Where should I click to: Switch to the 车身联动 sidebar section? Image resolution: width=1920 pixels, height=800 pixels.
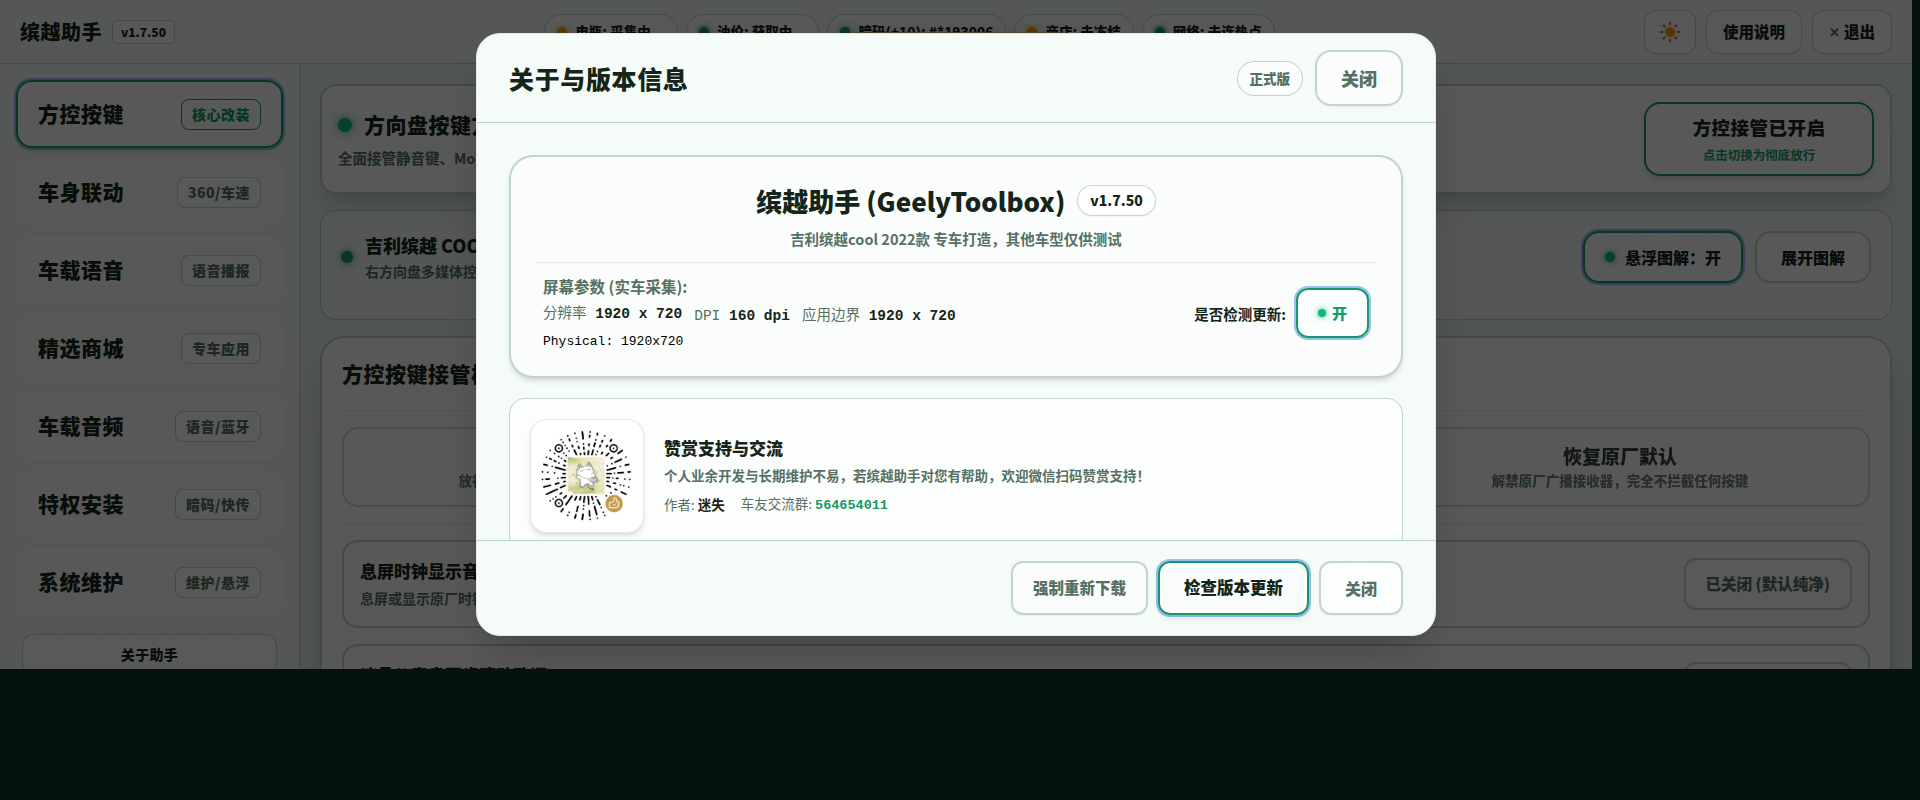click(149, 193)
